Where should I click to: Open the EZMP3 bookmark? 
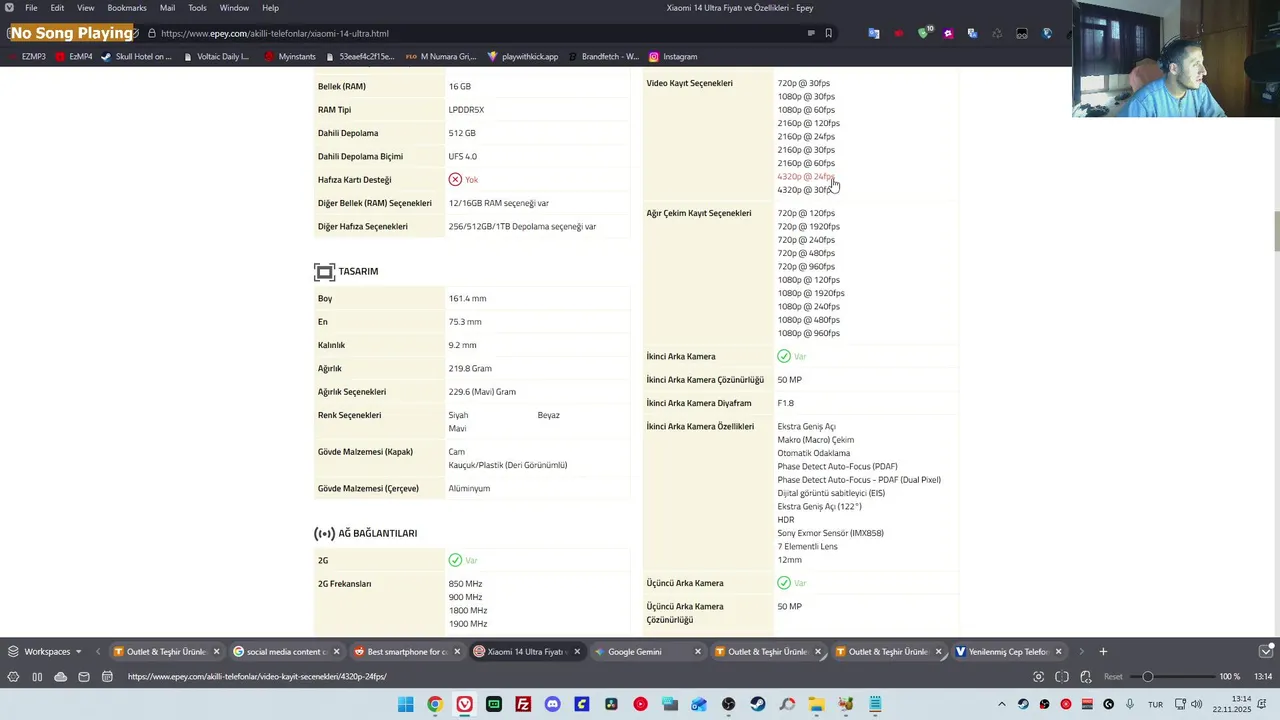(27, 57)
